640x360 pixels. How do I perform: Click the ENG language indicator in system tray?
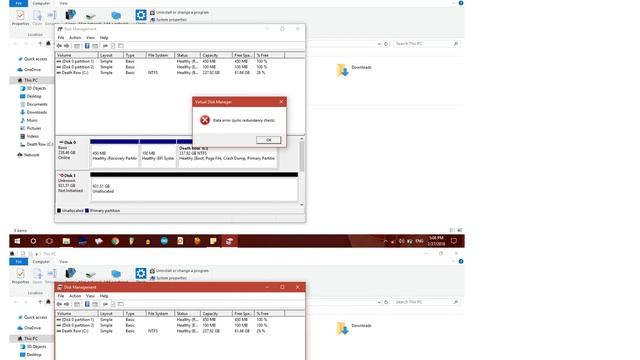419,241
